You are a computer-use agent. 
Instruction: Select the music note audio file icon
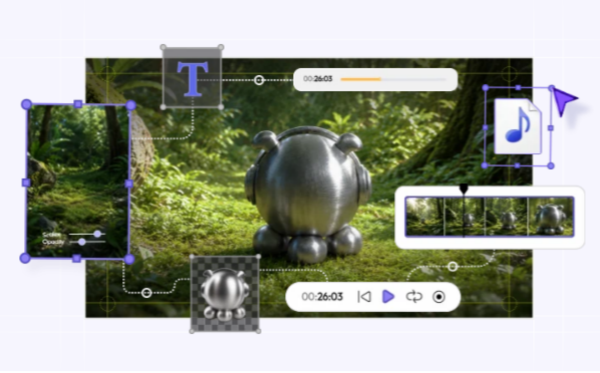[x=518, y=126]
